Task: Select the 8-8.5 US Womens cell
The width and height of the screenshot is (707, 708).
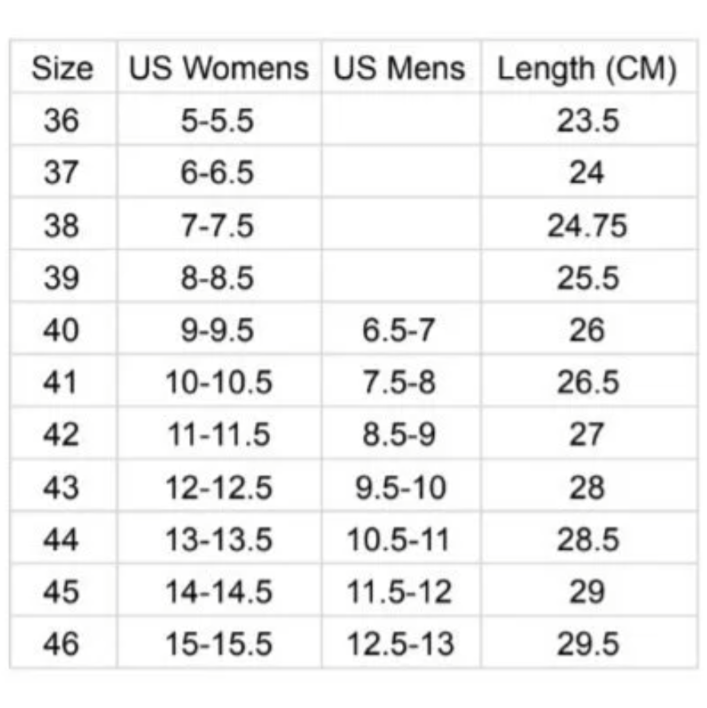Action: [x=218, y=278]
